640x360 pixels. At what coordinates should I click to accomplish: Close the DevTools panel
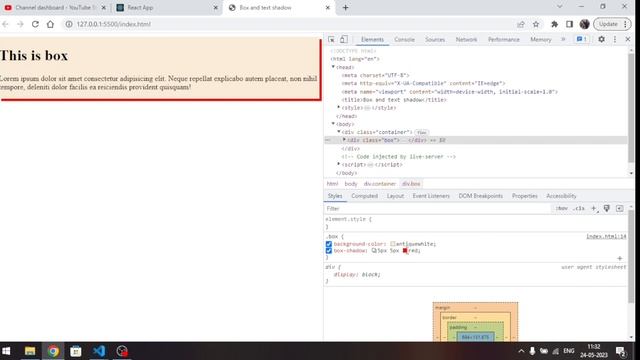628,39
